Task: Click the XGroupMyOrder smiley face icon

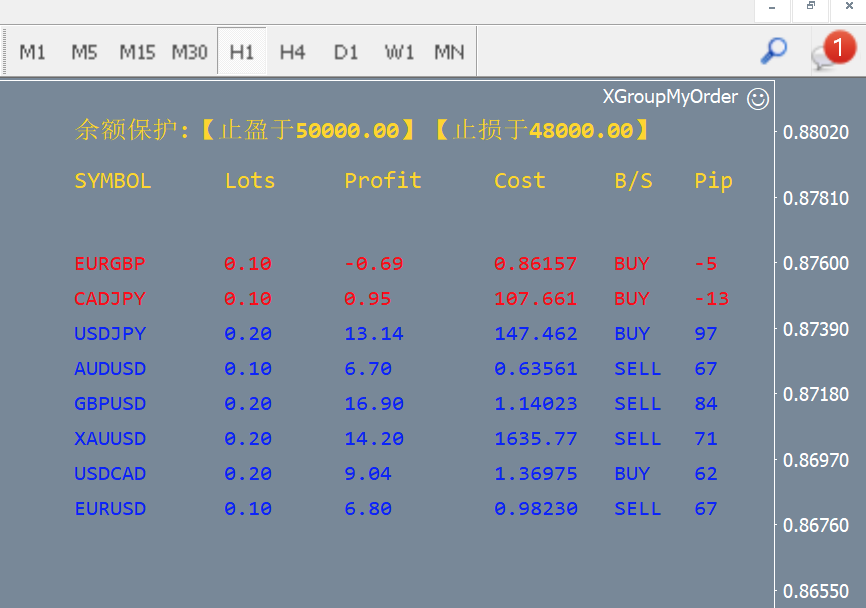Action: click(x=758, y=98)
